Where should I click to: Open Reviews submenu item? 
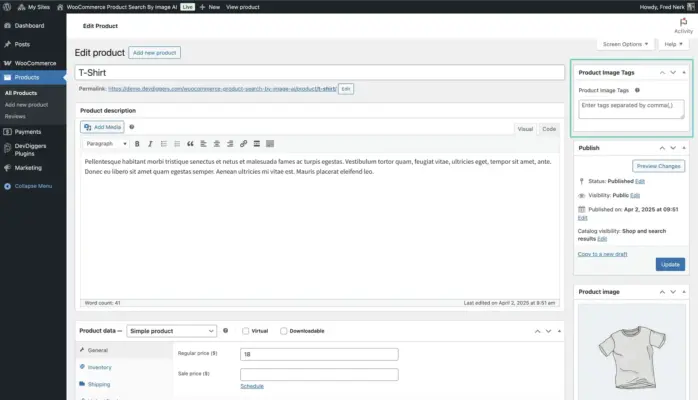[x=15, y=117]
